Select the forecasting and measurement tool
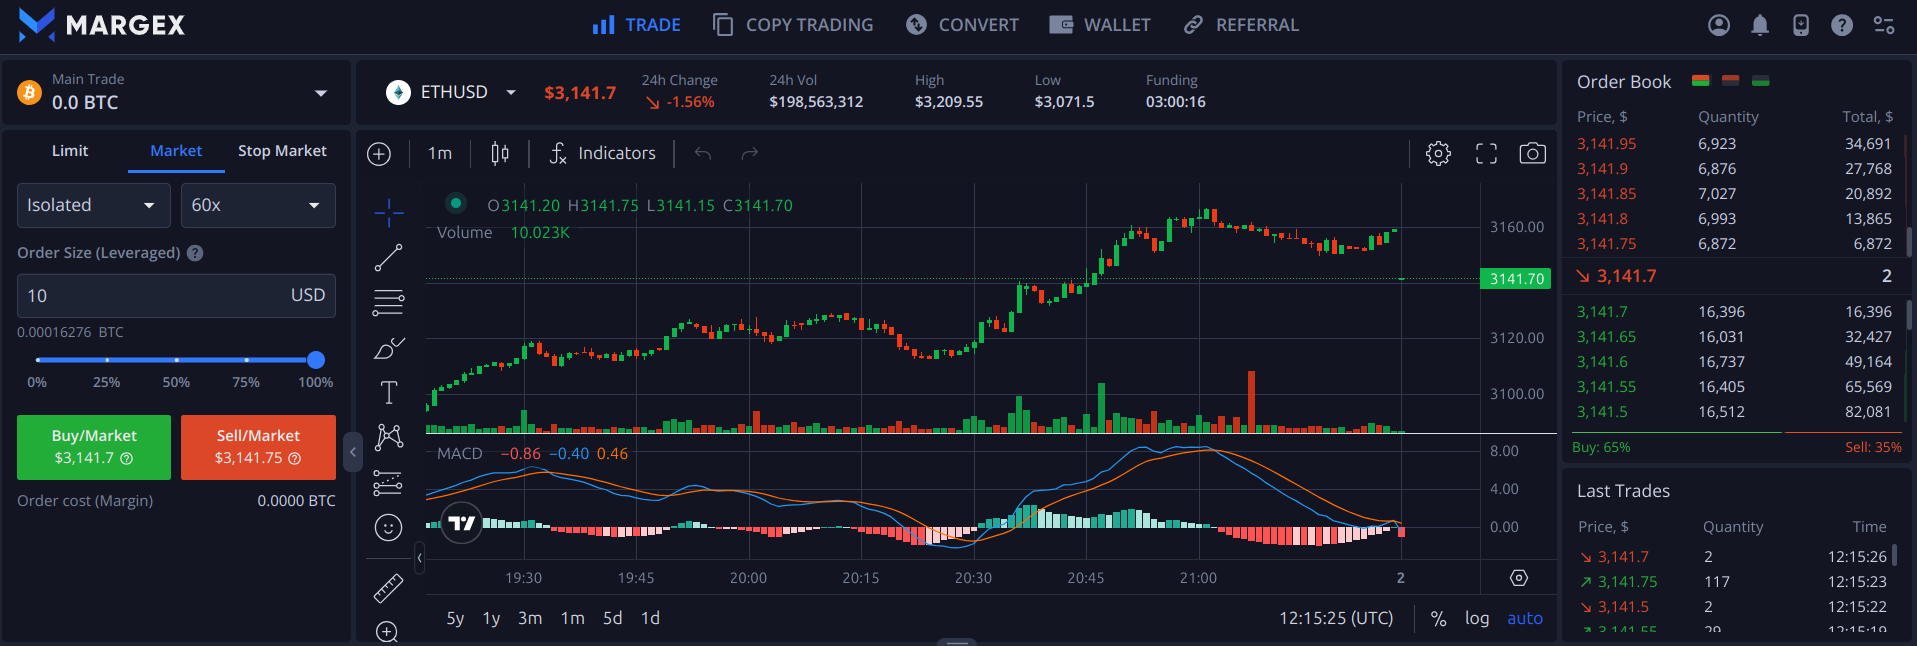 coord(388,483)
